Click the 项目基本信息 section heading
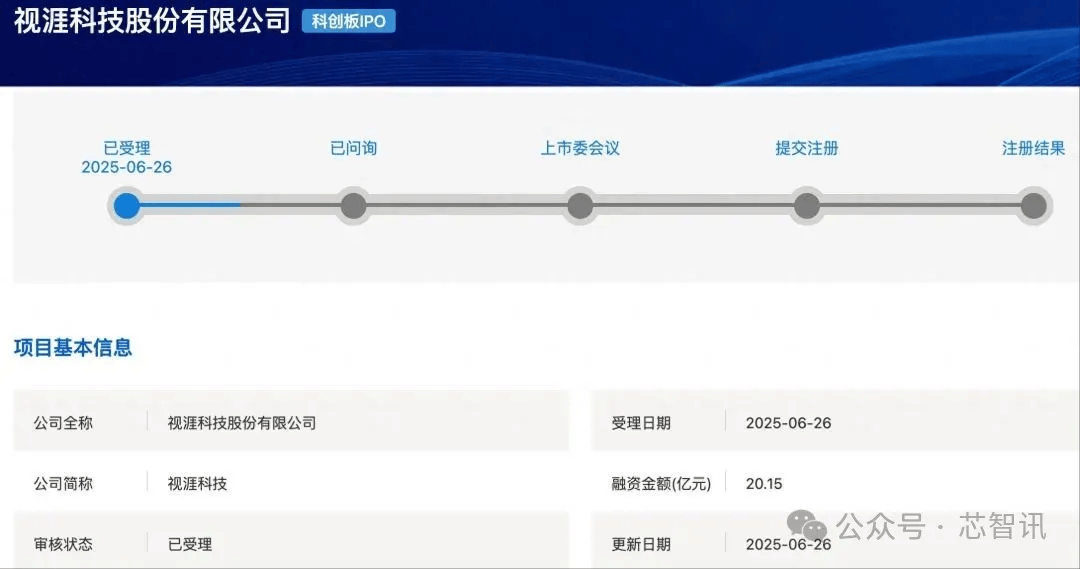Viewport: 1080px width, 569px height. [x=73, y=347]
